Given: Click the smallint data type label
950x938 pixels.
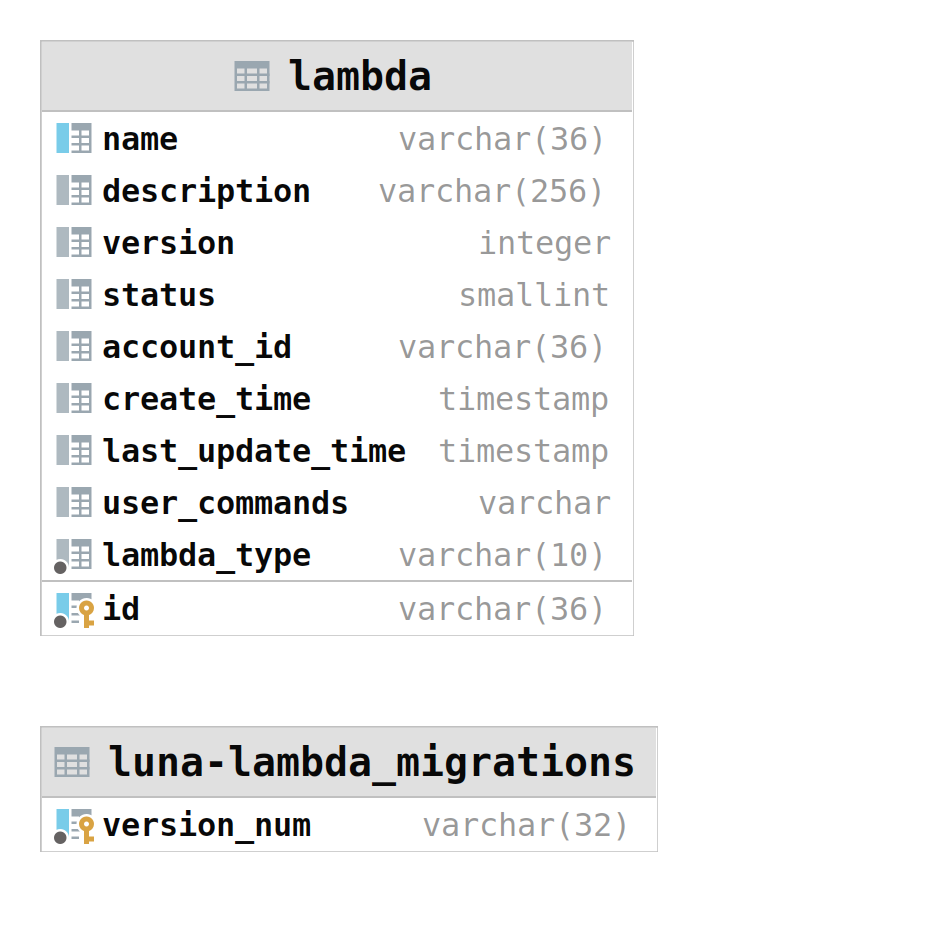Looking at the screenshot, I should pyautogui.click(x=533, y=295).
